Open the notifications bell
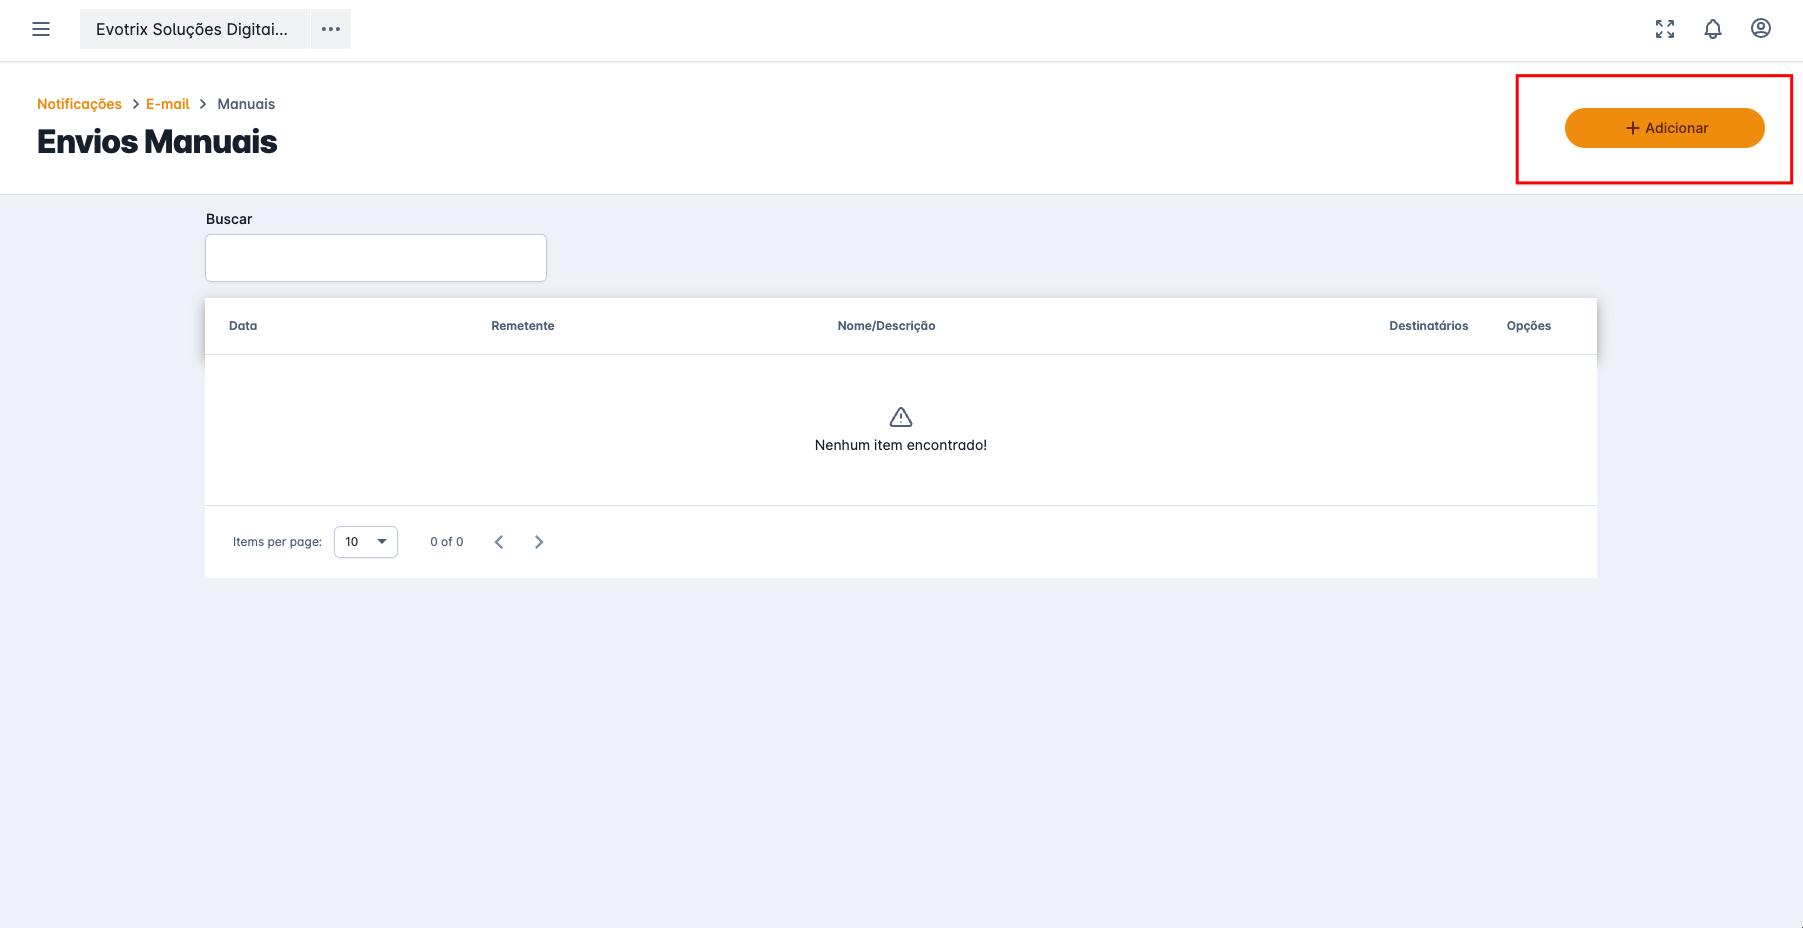This screenshot has width=1803, height=928. tap(1712, 29)
